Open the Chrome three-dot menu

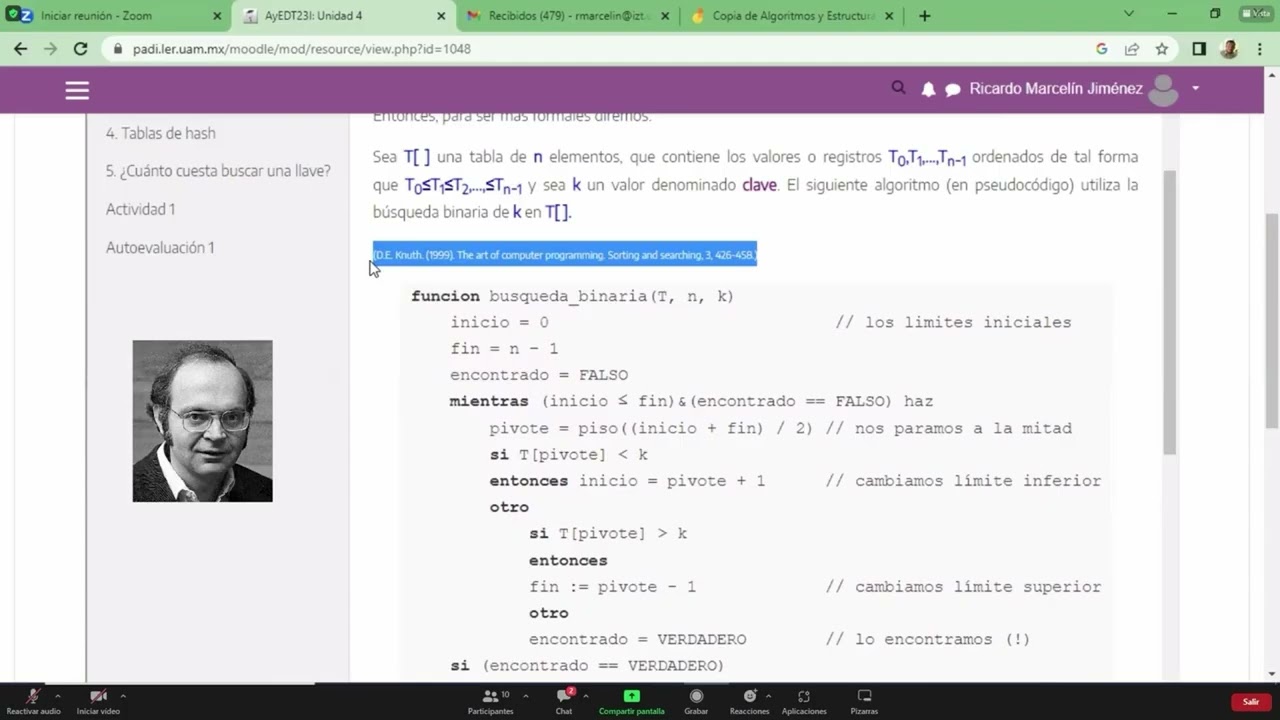1259,48
